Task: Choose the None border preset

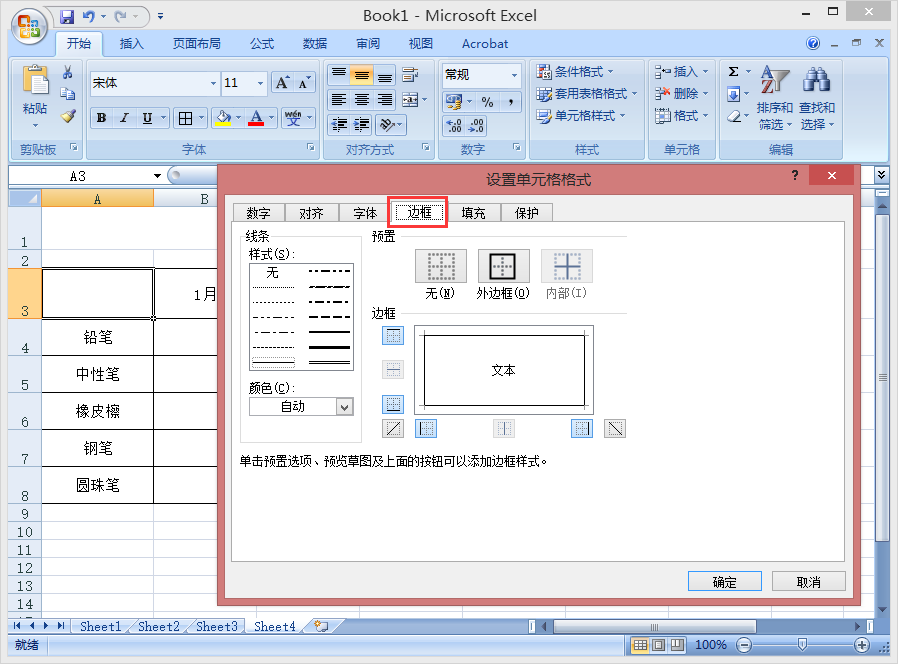Action: click(x=440, y=266)
